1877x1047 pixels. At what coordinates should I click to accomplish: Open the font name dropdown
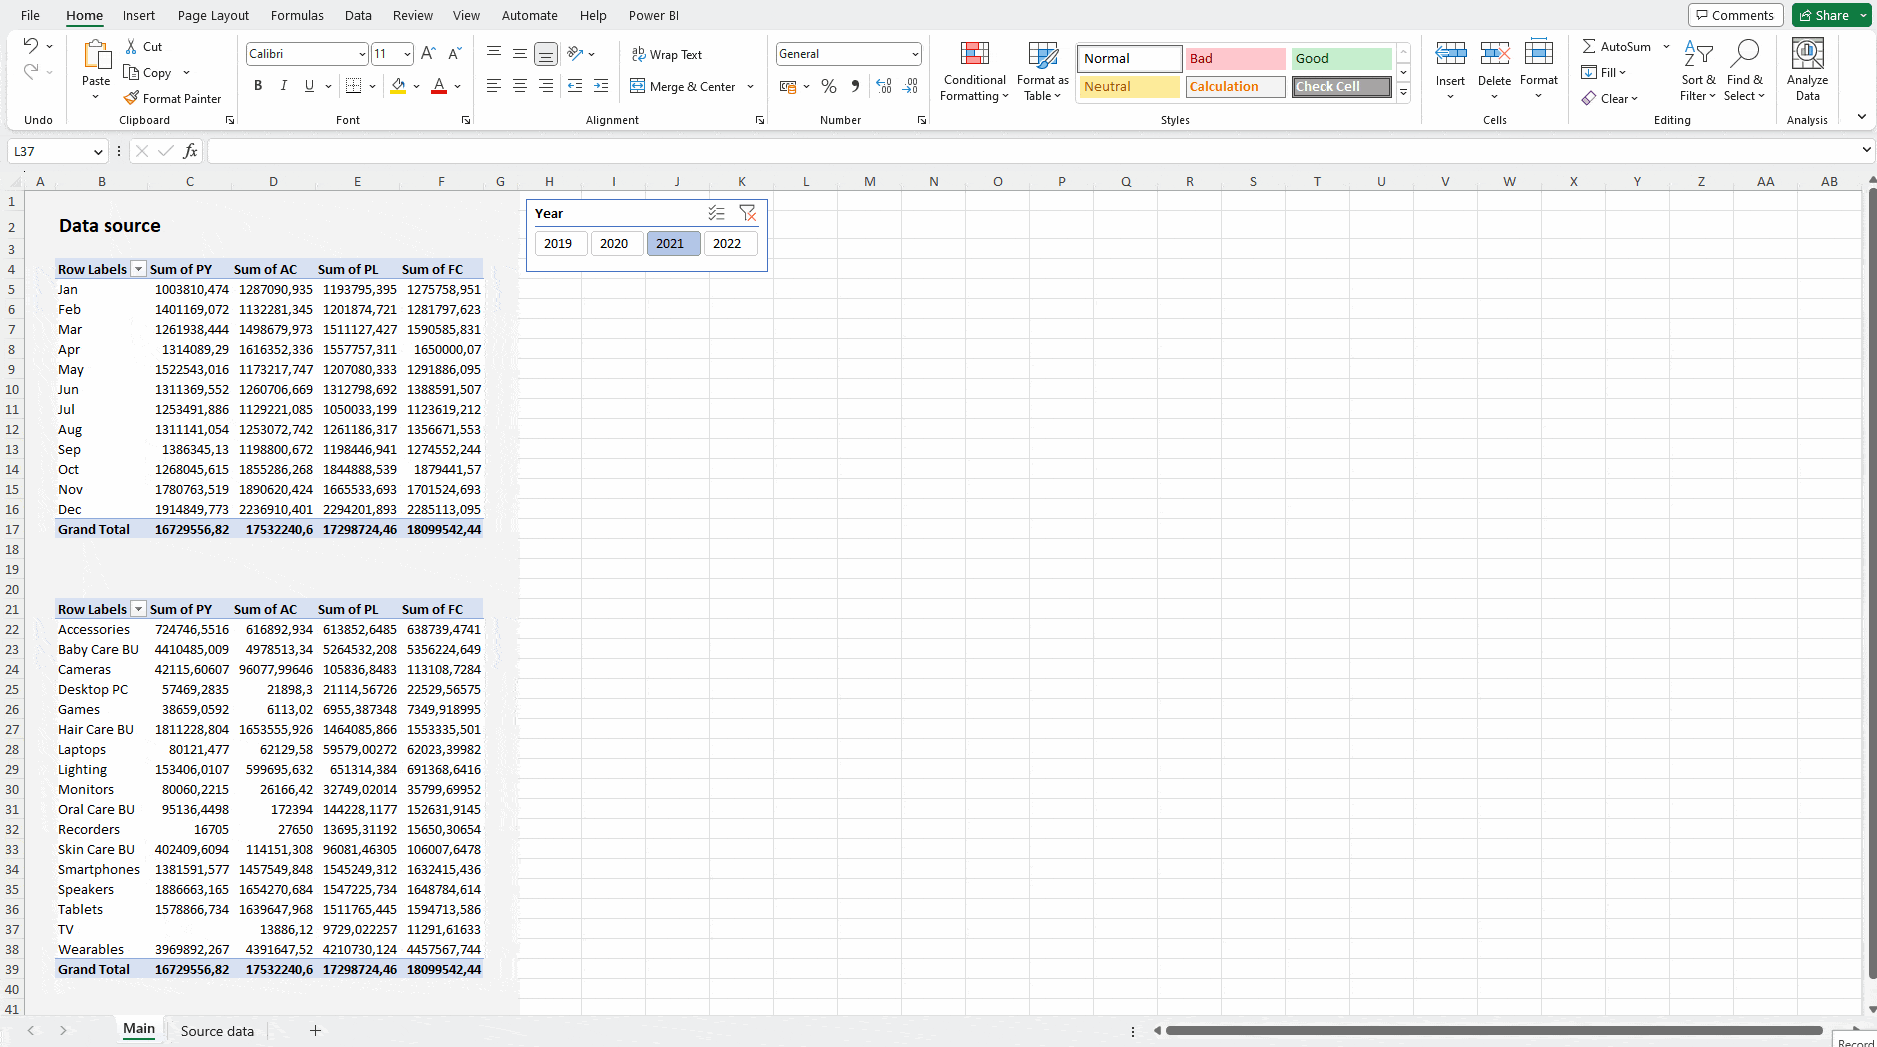coord(362,53)
